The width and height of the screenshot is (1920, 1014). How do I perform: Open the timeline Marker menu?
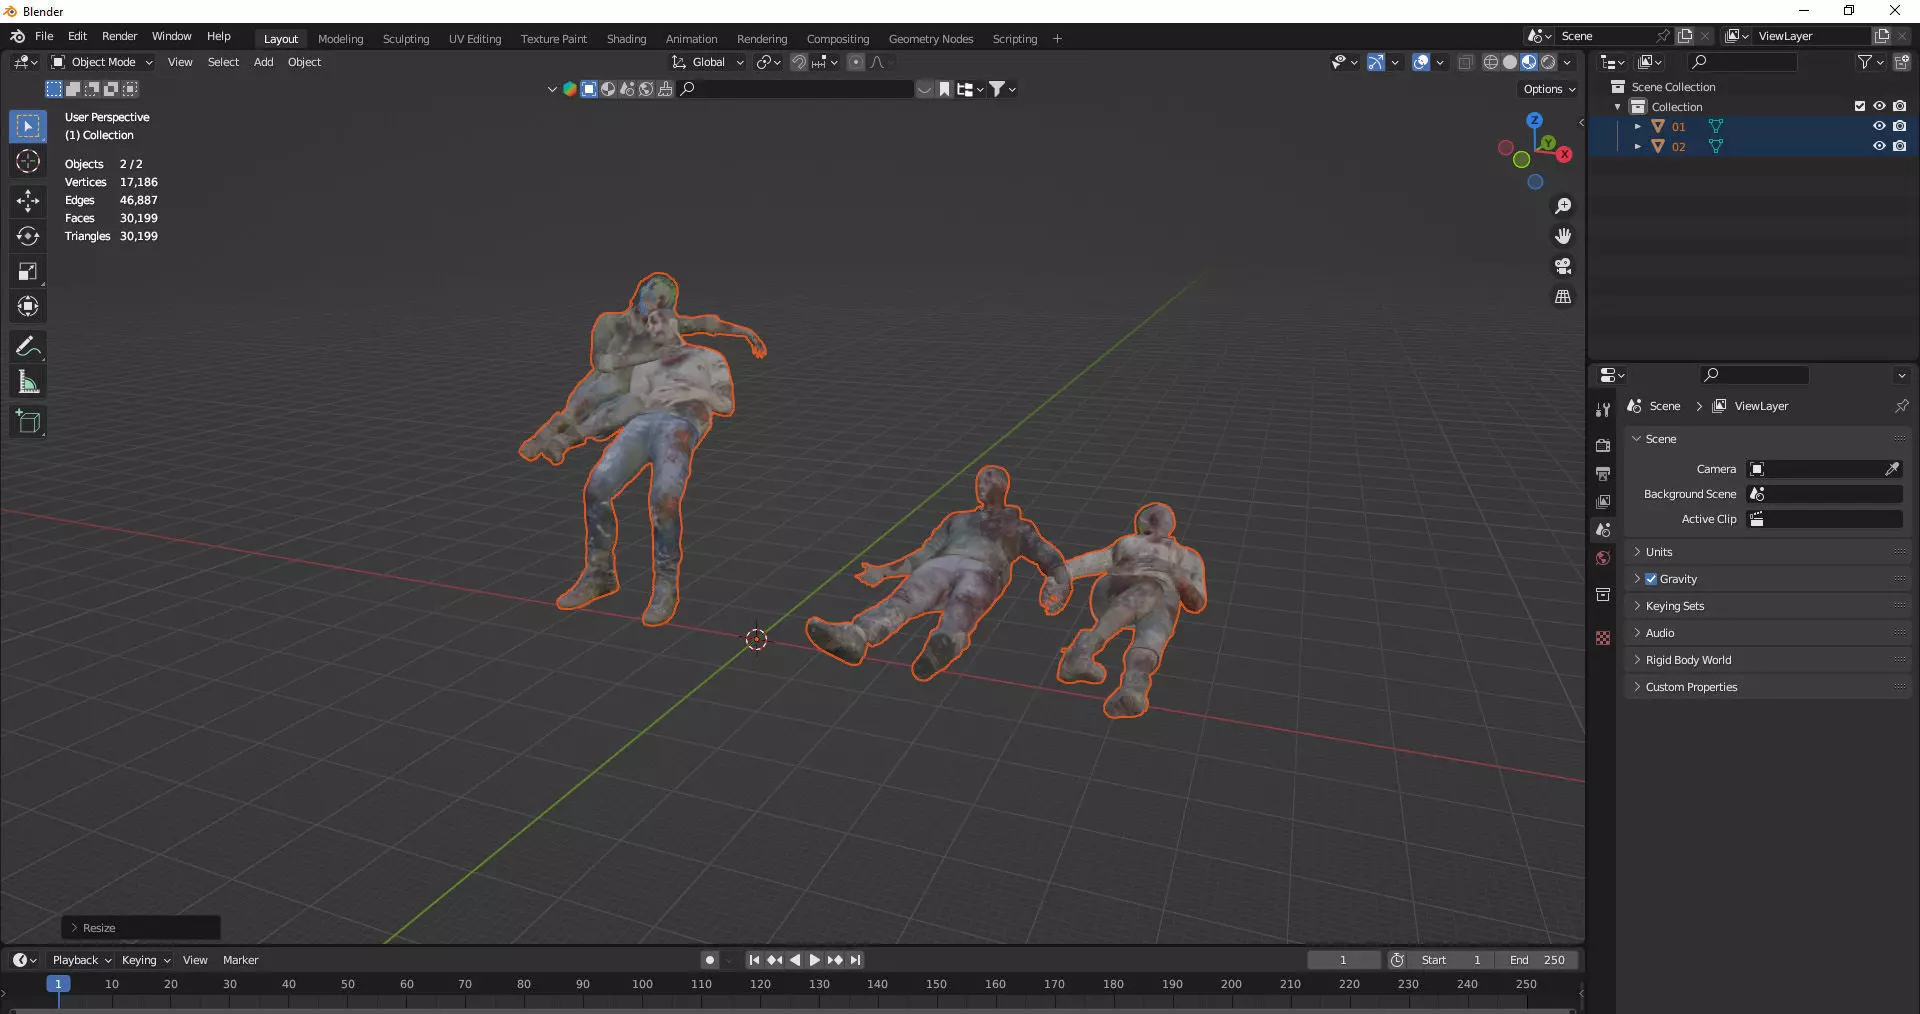(240, 960)
